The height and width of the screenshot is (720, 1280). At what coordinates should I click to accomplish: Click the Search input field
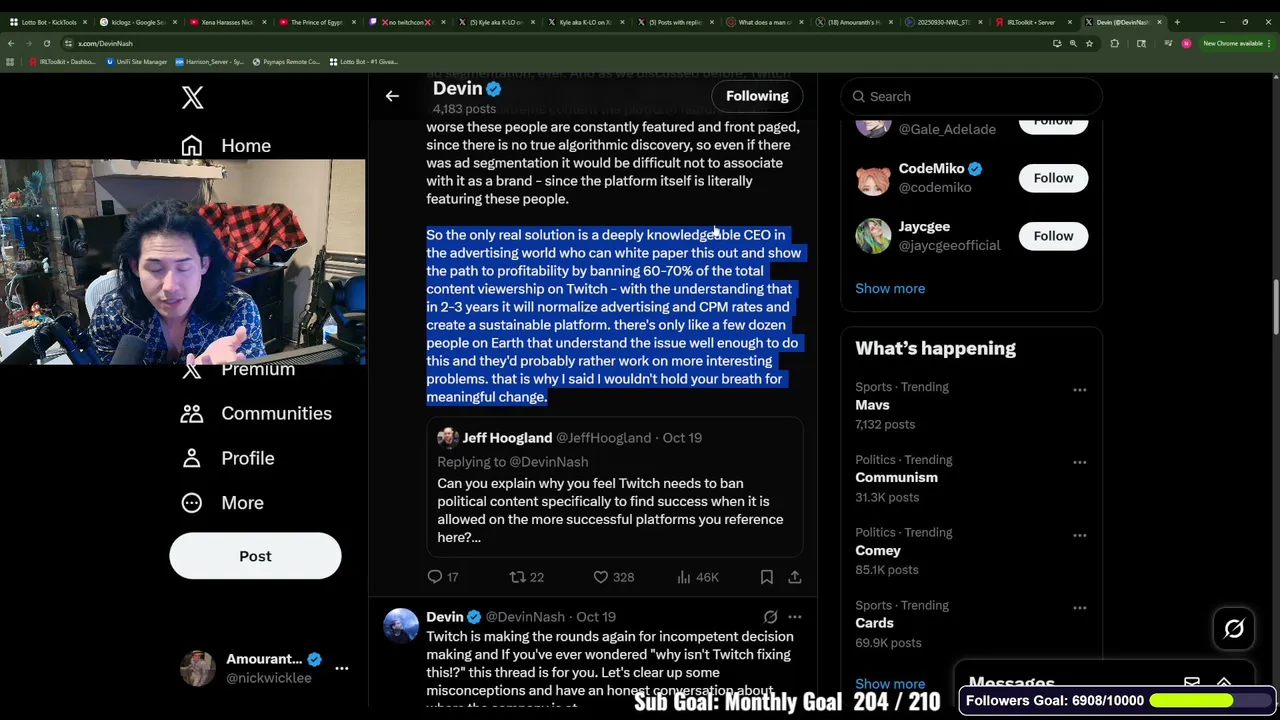(972, 97)
